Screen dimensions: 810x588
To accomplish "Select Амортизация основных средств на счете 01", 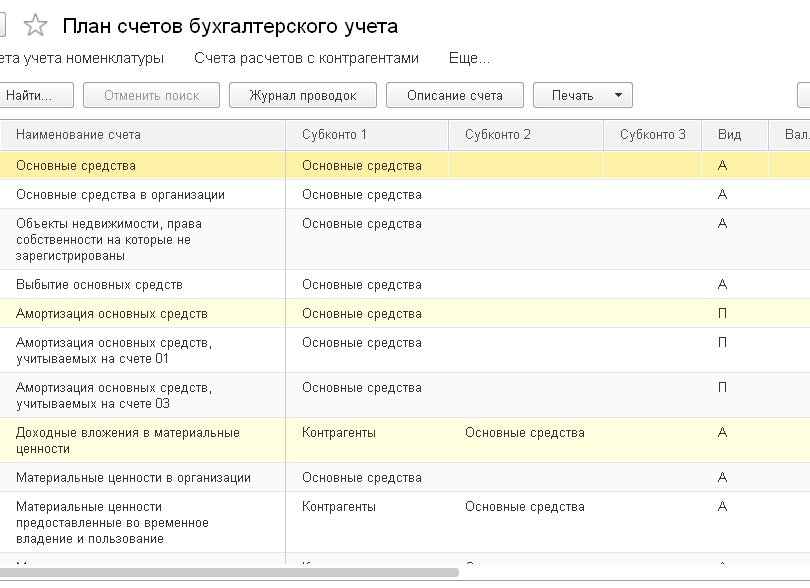I will pos(405,350).
